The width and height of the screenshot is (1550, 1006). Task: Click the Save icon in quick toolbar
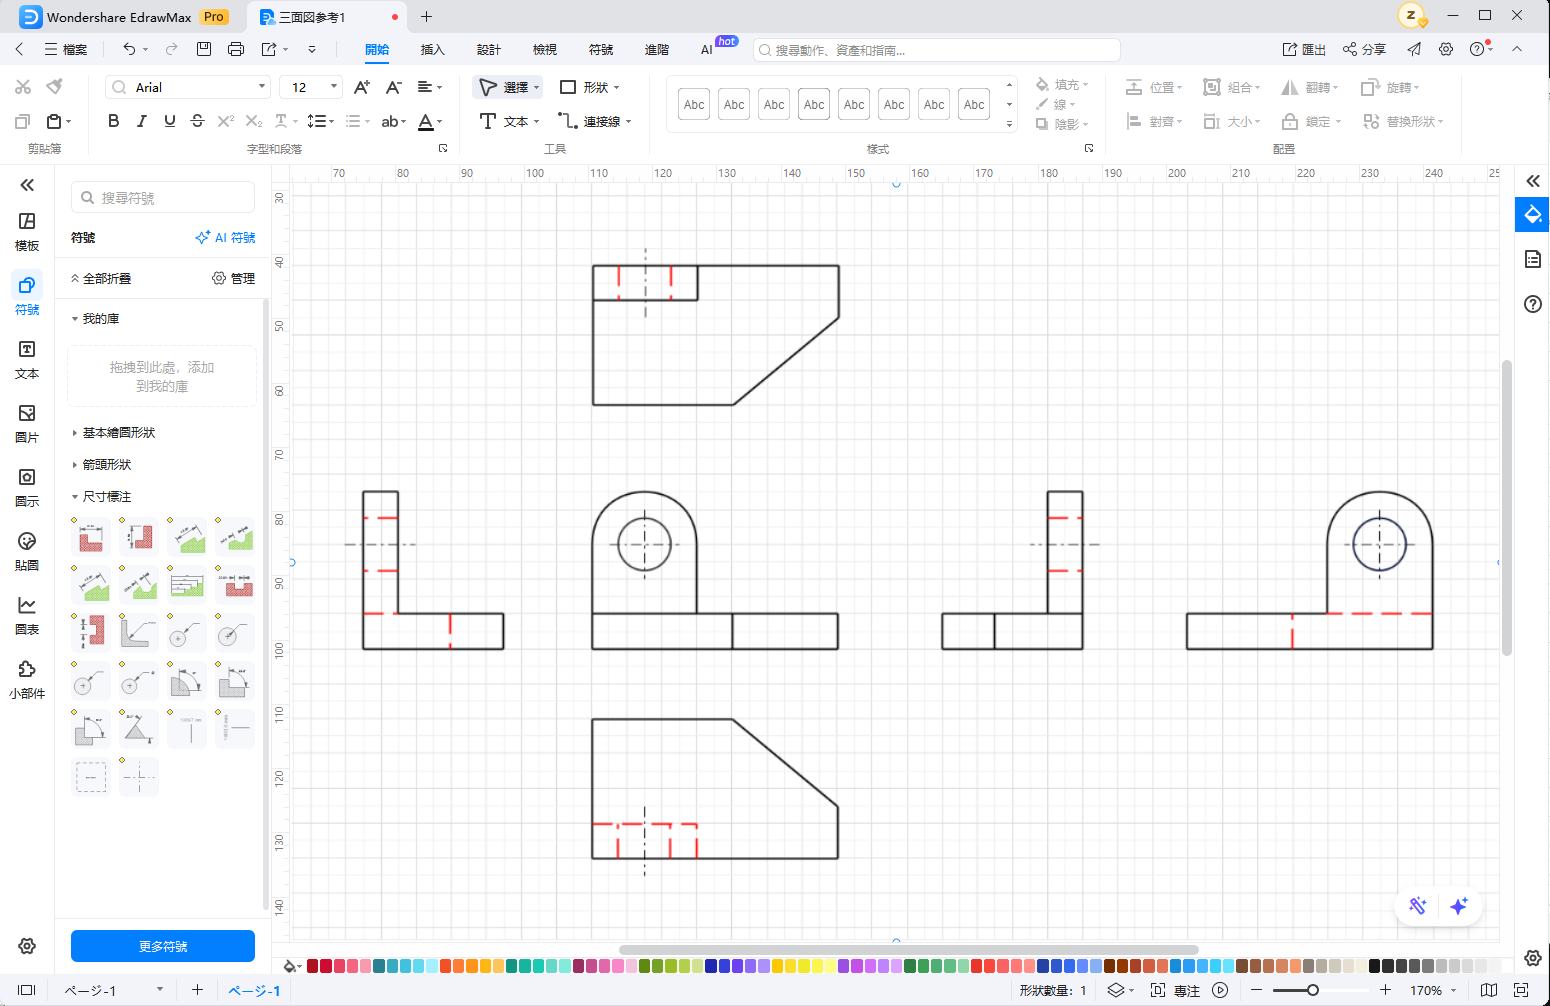tap(204, 49)
